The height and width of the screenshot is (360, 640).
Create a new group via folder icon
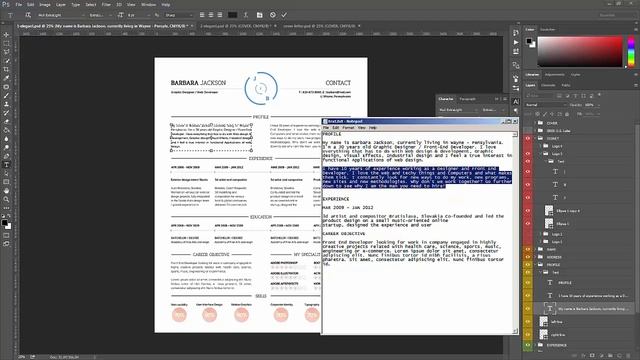click(x=611, y=356)
